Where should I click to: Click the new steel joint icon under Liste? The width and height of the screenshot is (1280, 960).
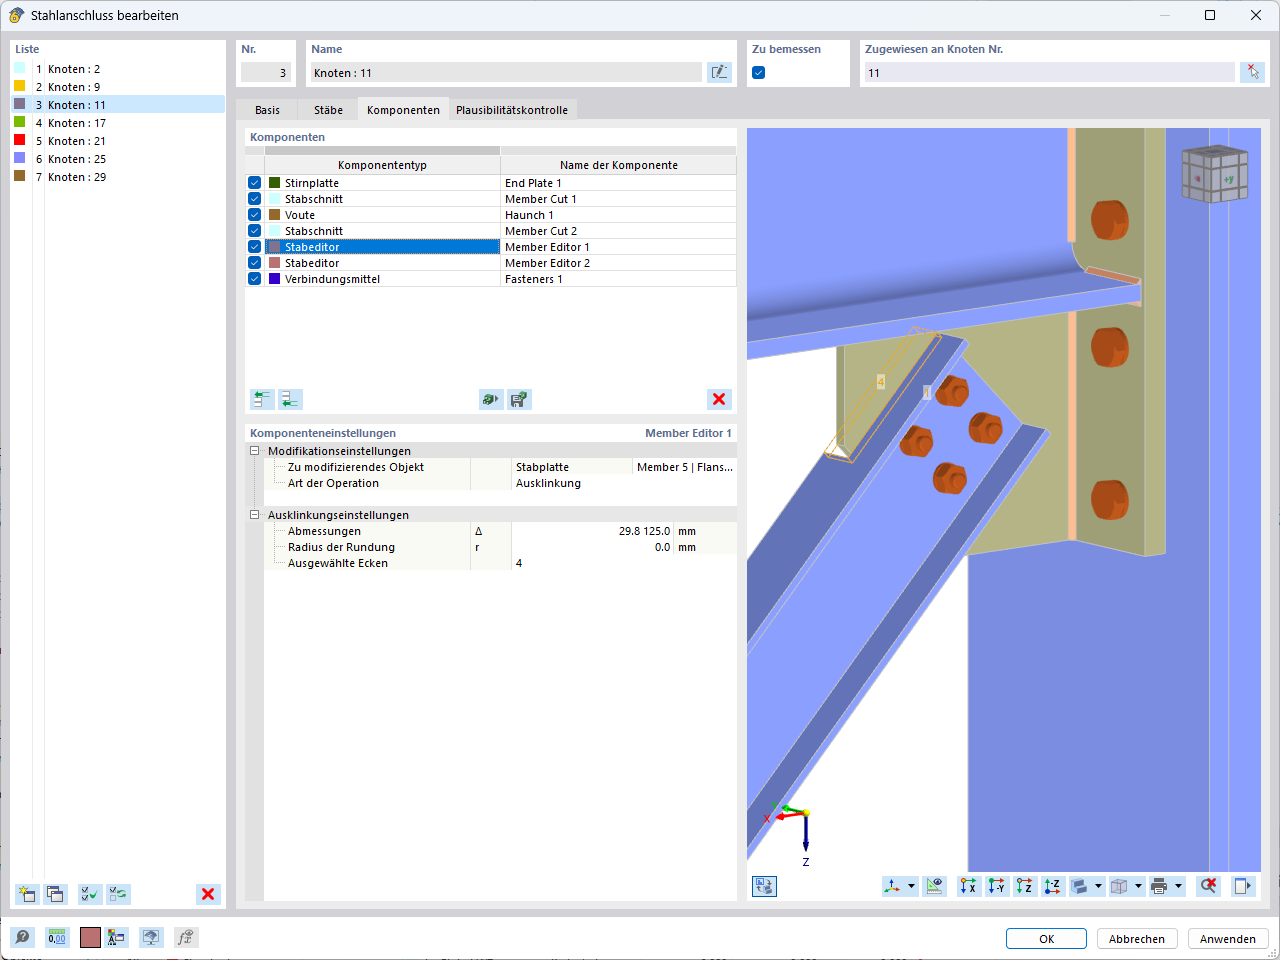pyautogui.click(x=27, y=894)
